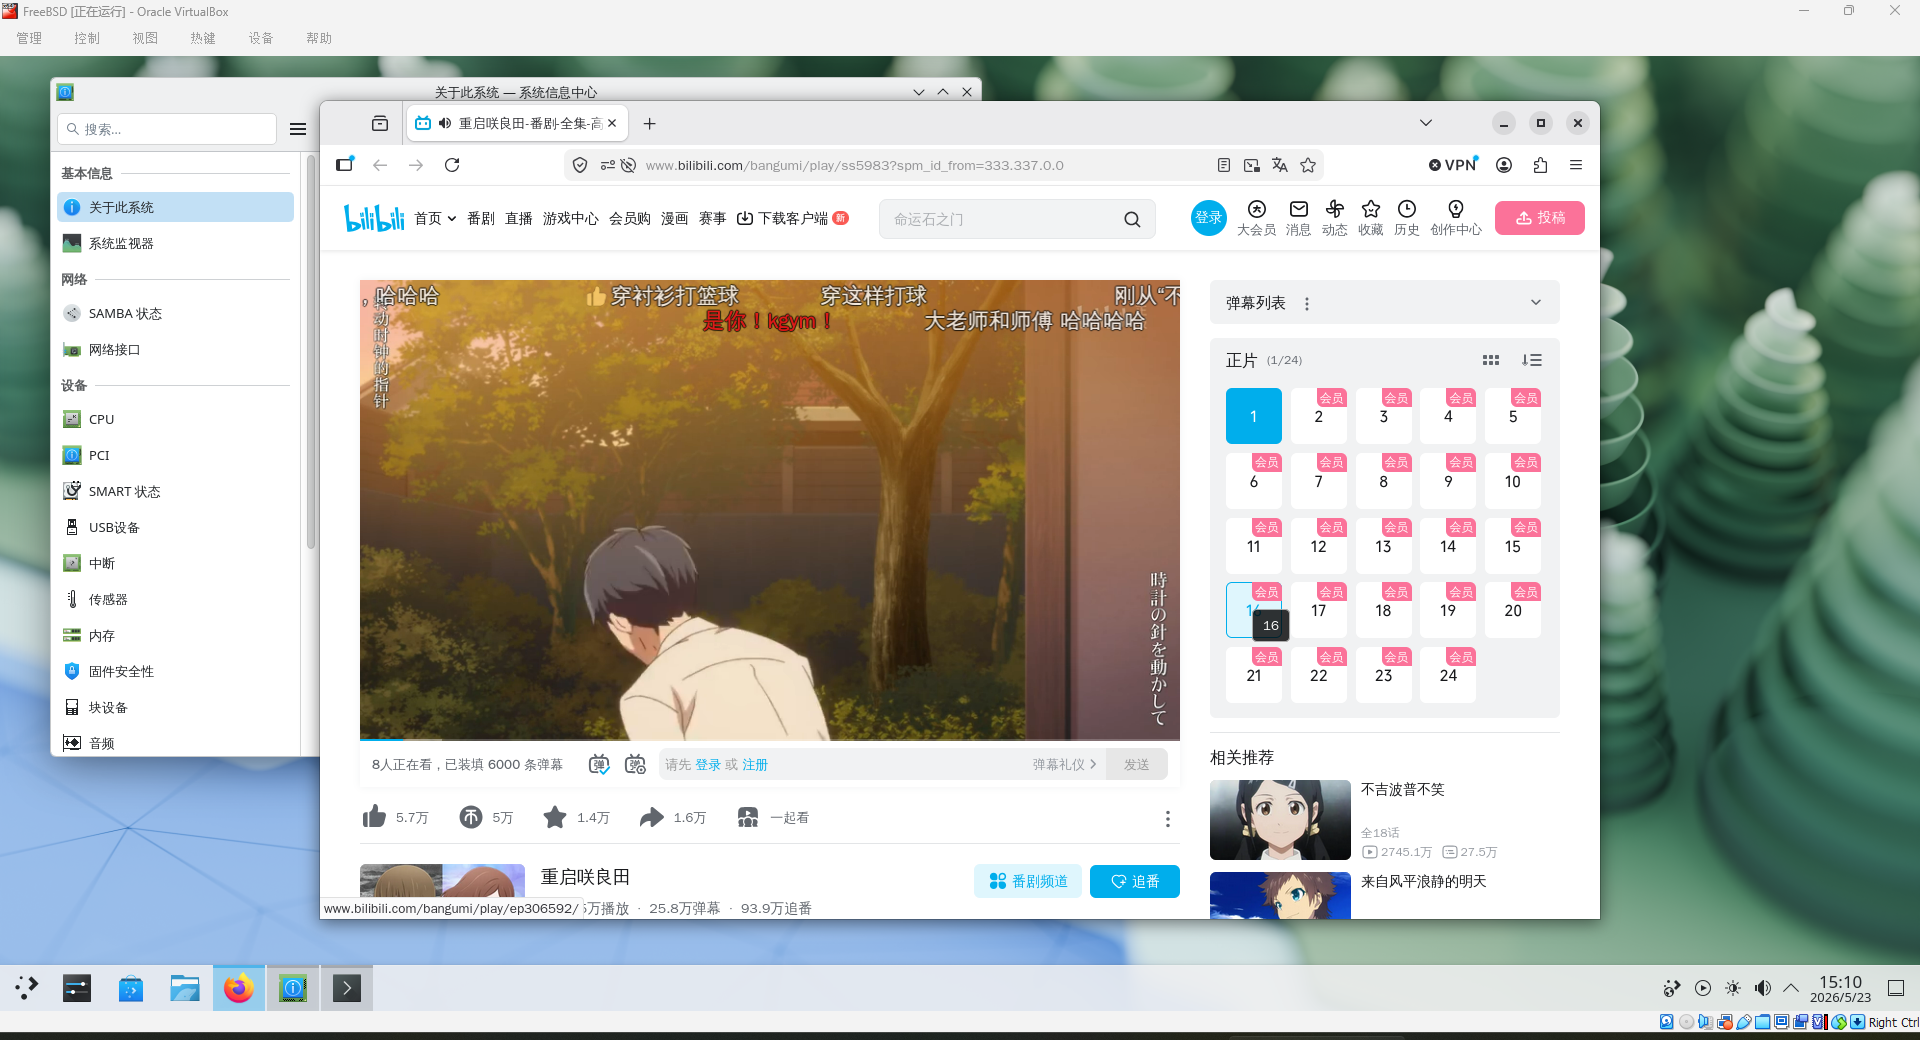The width and height of the screenshot is (1920, 1040).
Task: Open the 大会员 icon in header
Action: click(x=1257, y=217)
